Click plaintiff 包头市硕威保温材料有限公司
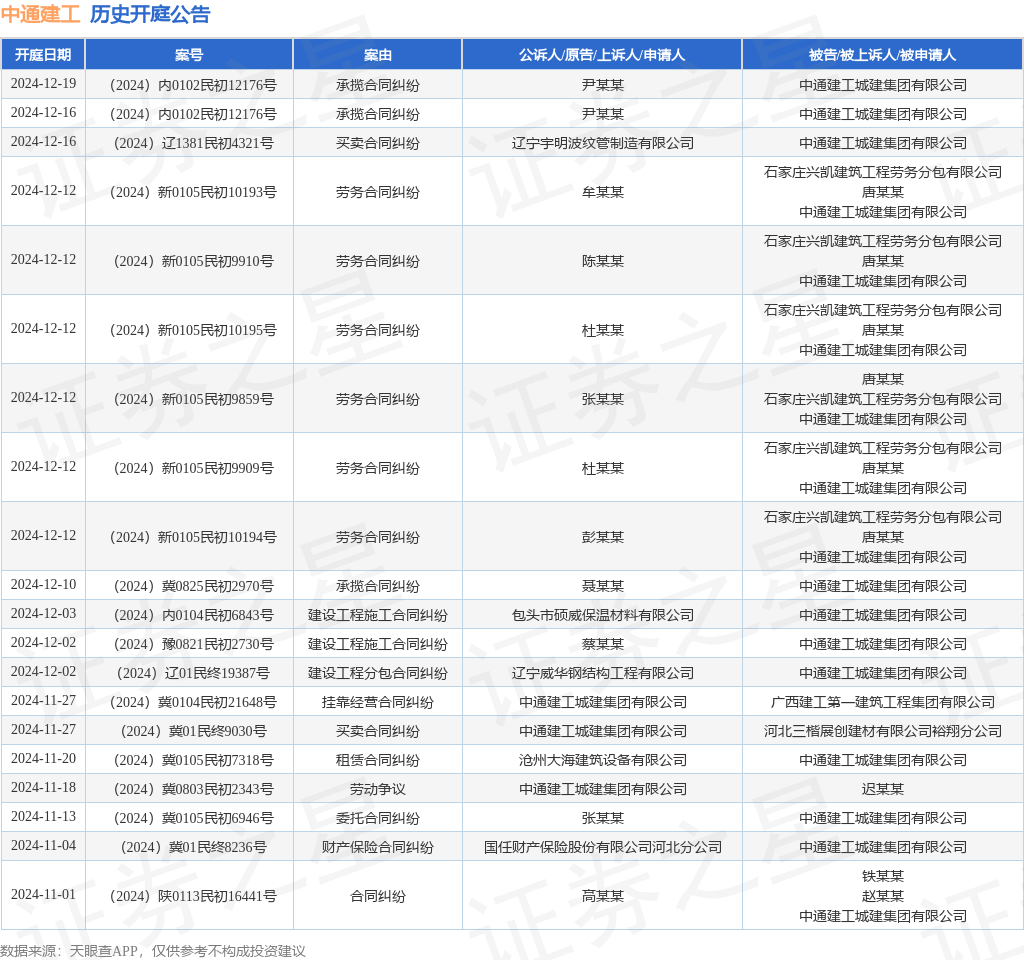Image resolution: width=1024 pixels, height=960 pixels. 602,615
